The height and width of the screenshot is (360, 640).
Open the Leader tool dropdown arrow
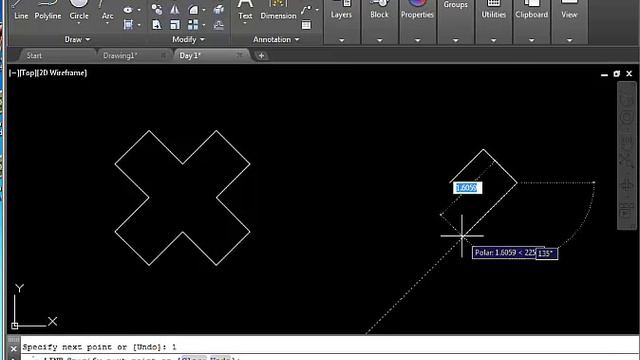pos(317,10)
